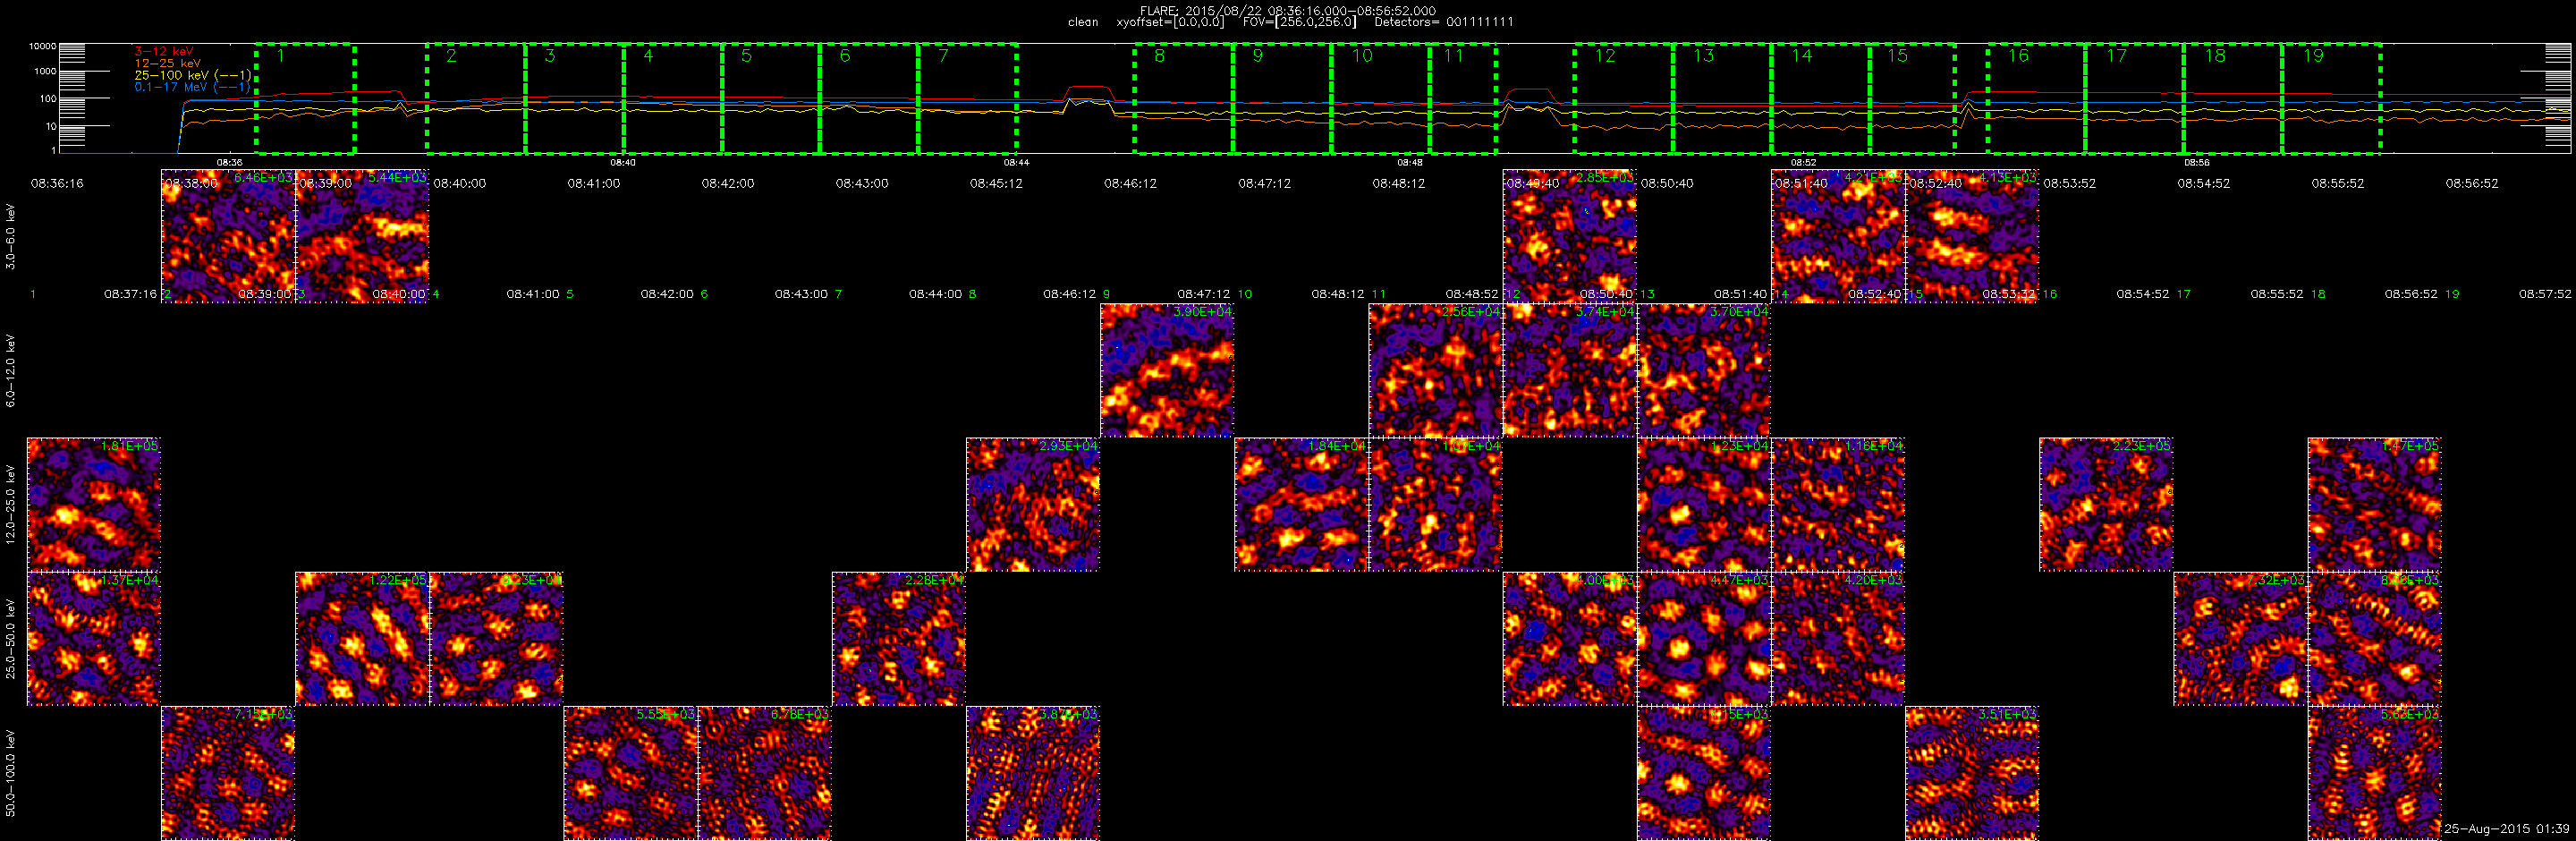Image resolution: width=2576 pixels, height=841 pixels.
Task: Click the 12.0-25.0 keV row label
Action: 11,504
